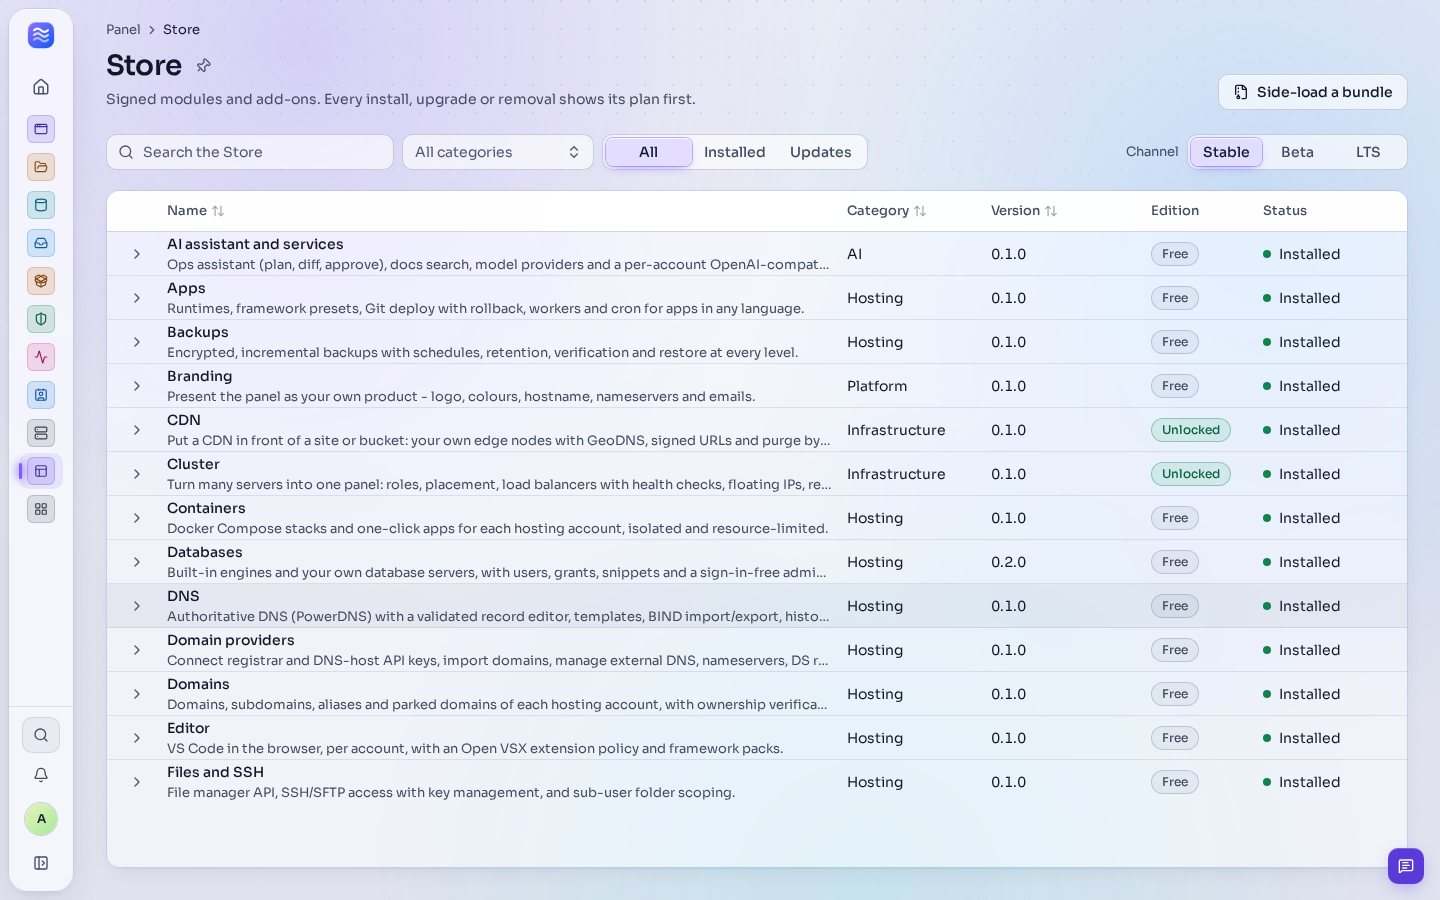1440x900 pixels.
Task: Open the user avatar labeled A
Action: pyautogui.click(x=41, y=819)
